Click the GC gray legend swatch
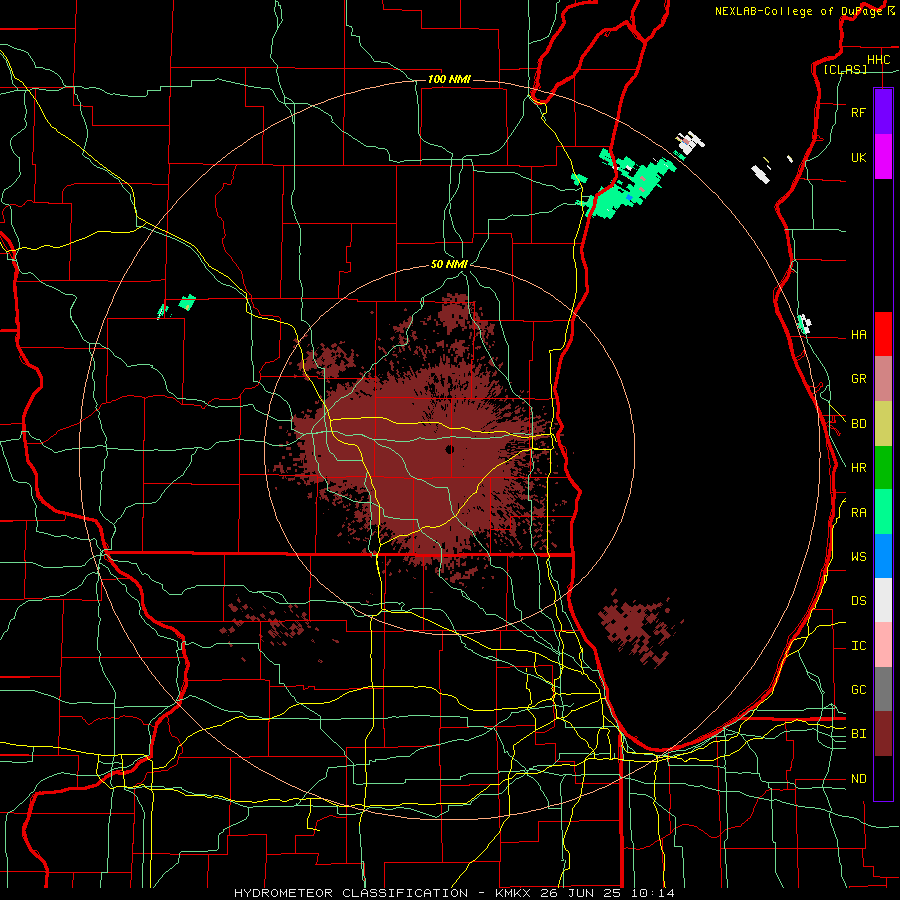Viewport: 900px width, 900px height. [883, 689]
